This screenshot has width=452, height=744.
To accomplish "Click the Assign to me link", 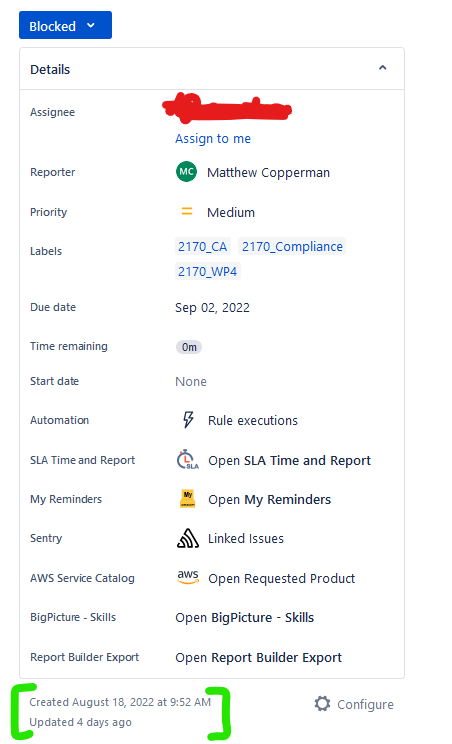I will 213,139.
